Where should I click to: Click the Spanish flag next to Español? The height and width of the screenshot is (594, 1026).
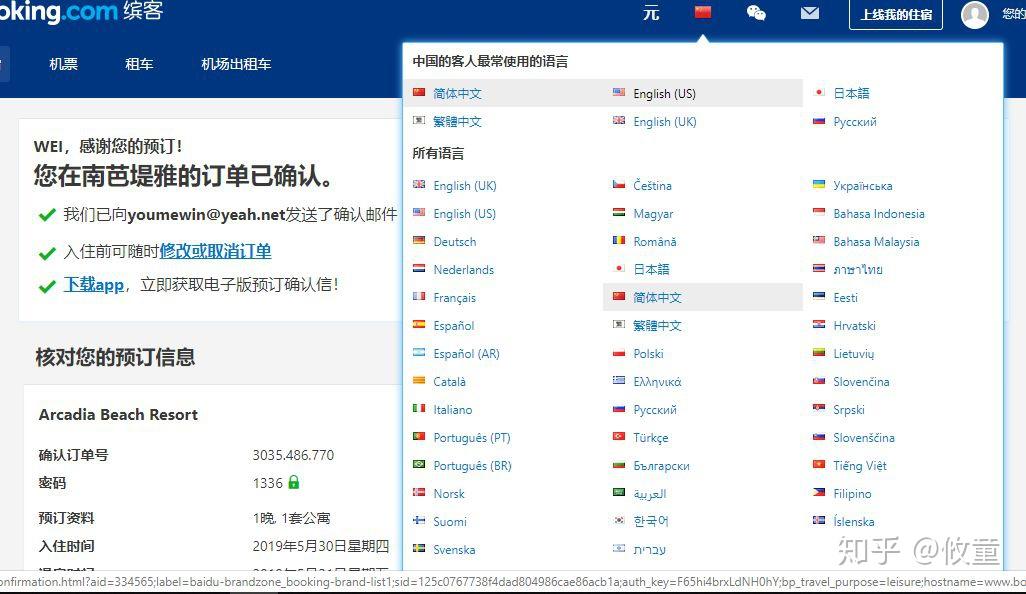(x=419, y=324)
